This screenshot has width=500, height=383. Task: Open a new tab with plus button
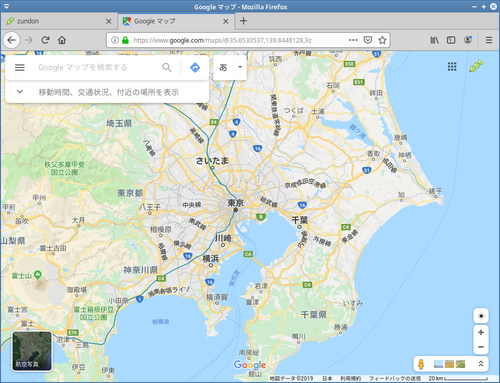(x=243, y=21)
